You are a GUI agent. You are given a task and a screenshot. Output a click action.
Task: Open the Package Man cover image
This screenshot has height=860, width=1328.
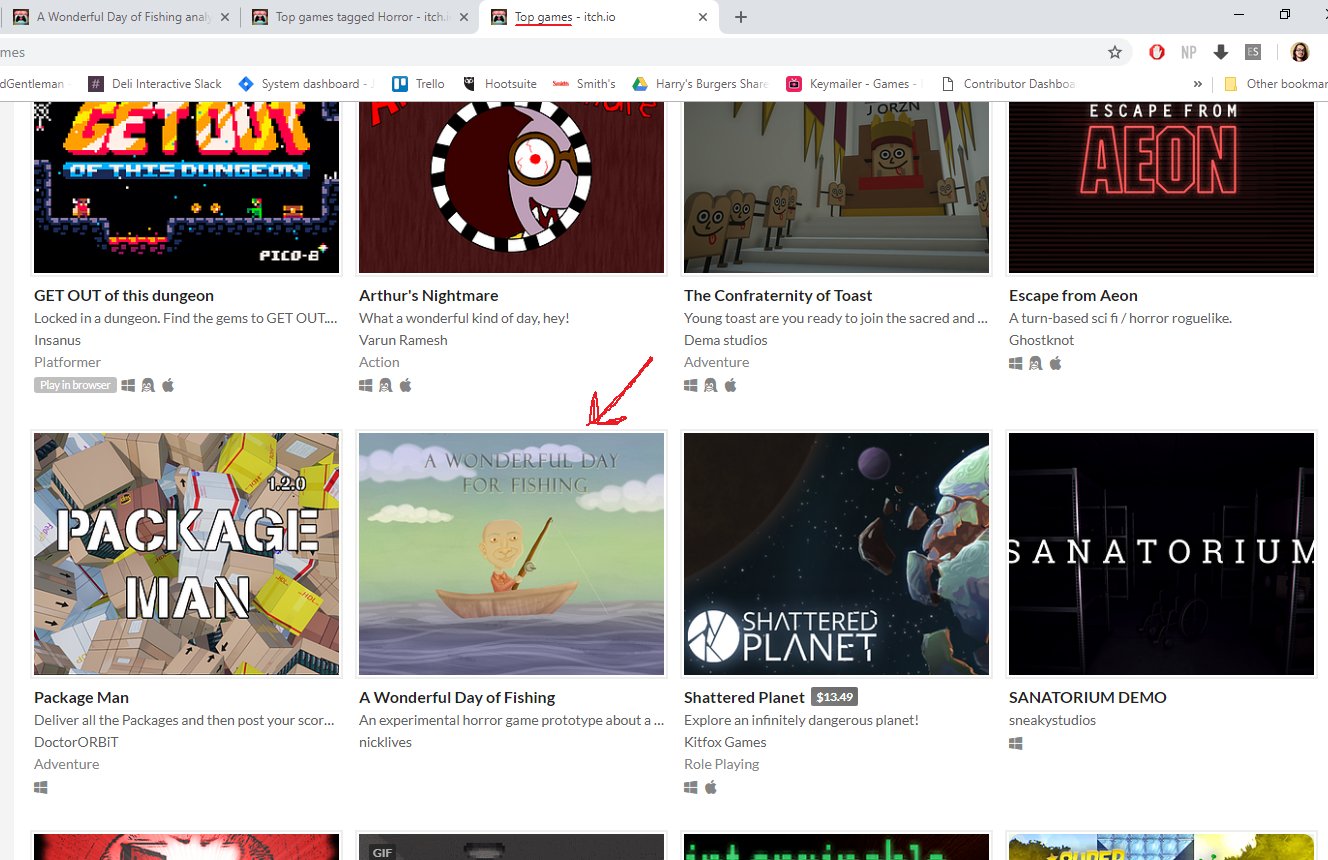pyautogui.click(x=187, y=554)
